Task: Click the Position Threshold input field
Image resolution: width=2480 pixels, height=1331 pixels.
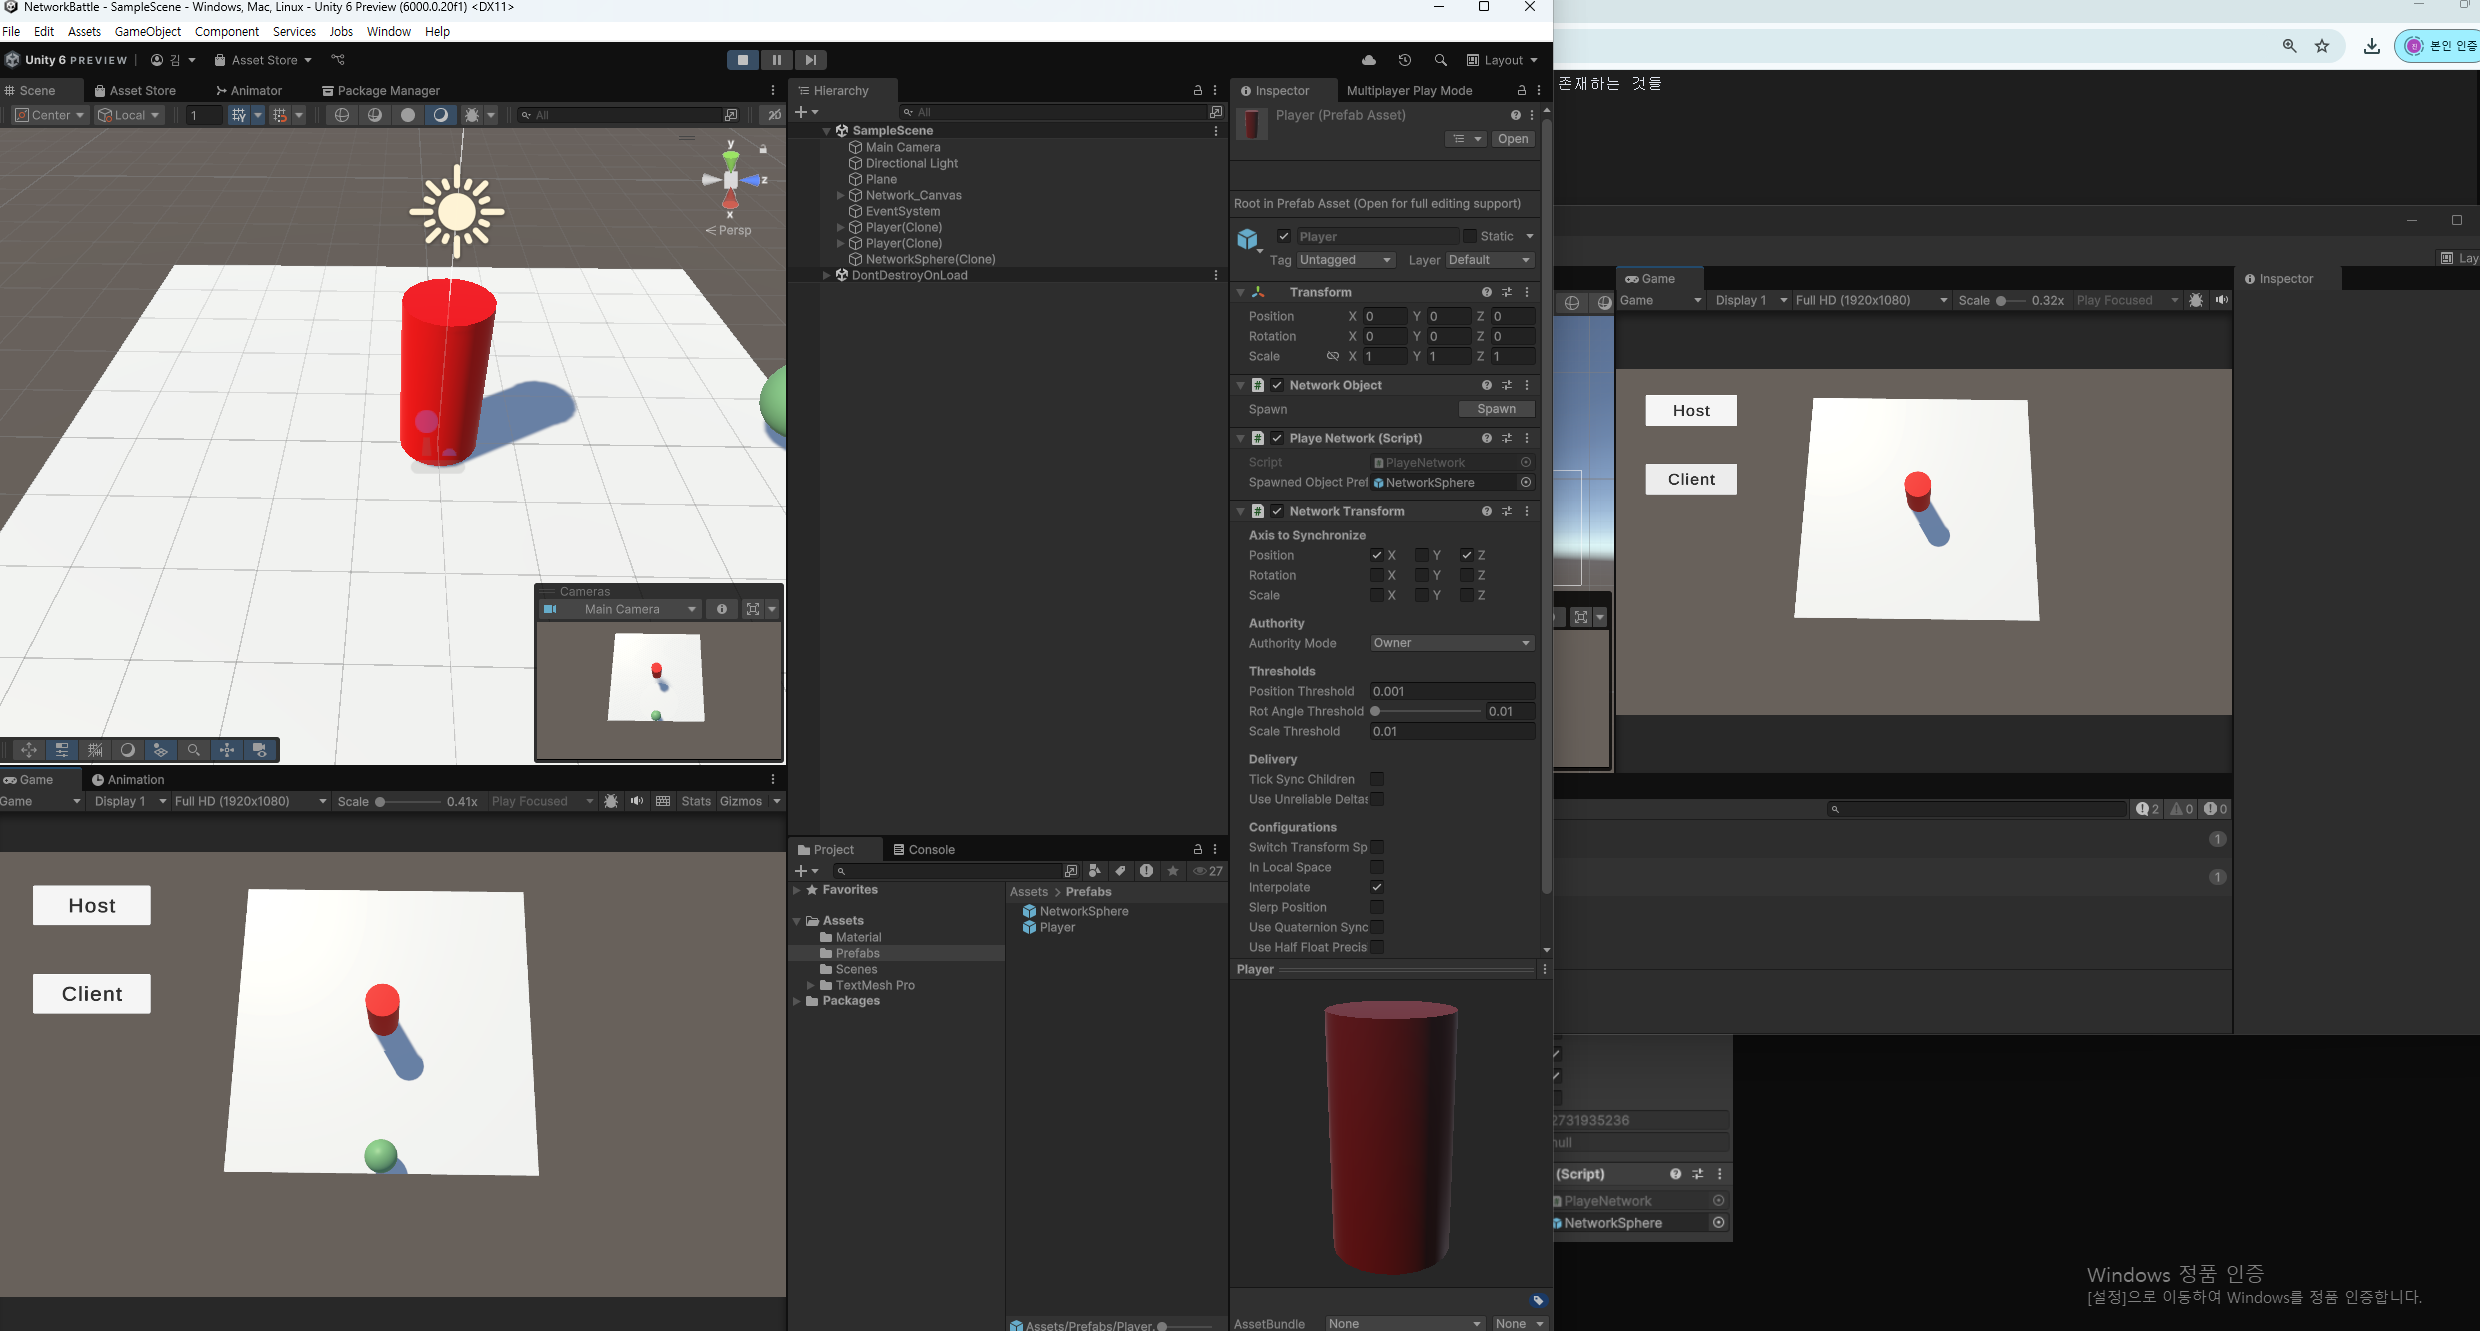Action: (x=1451, y=691)
